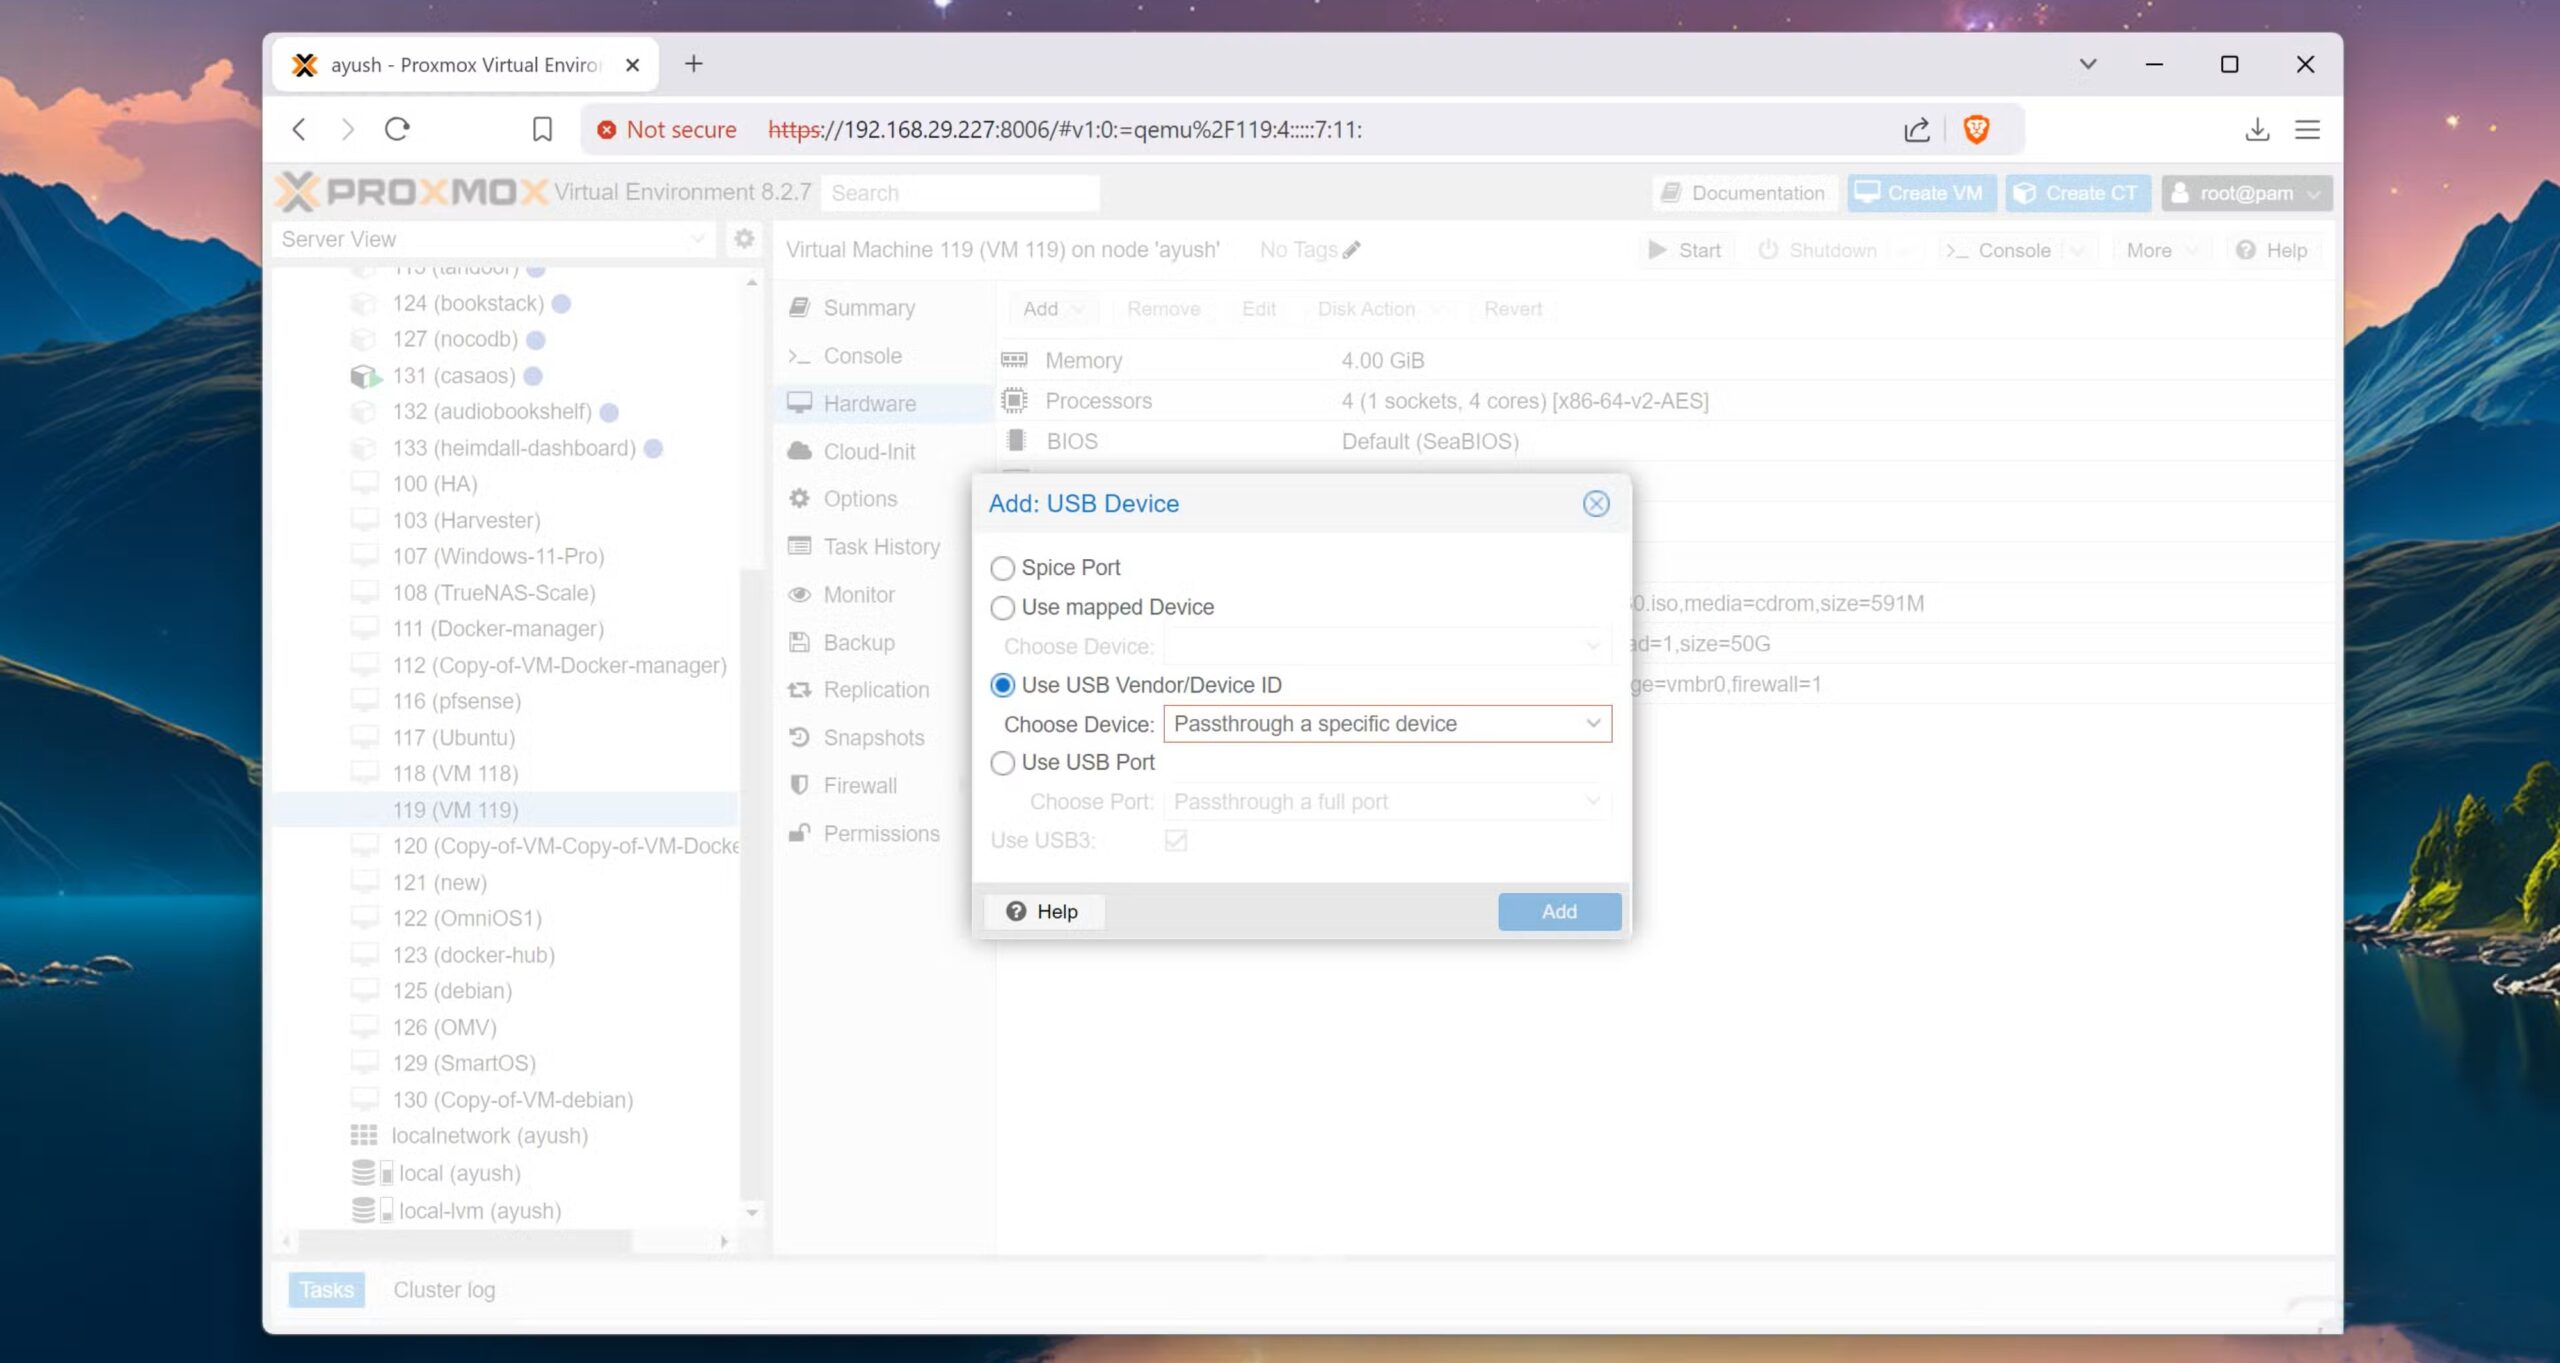Select the Use mapped Device option
The height and width of the screenshot is (1363, 2560).
pos(1002,607)
